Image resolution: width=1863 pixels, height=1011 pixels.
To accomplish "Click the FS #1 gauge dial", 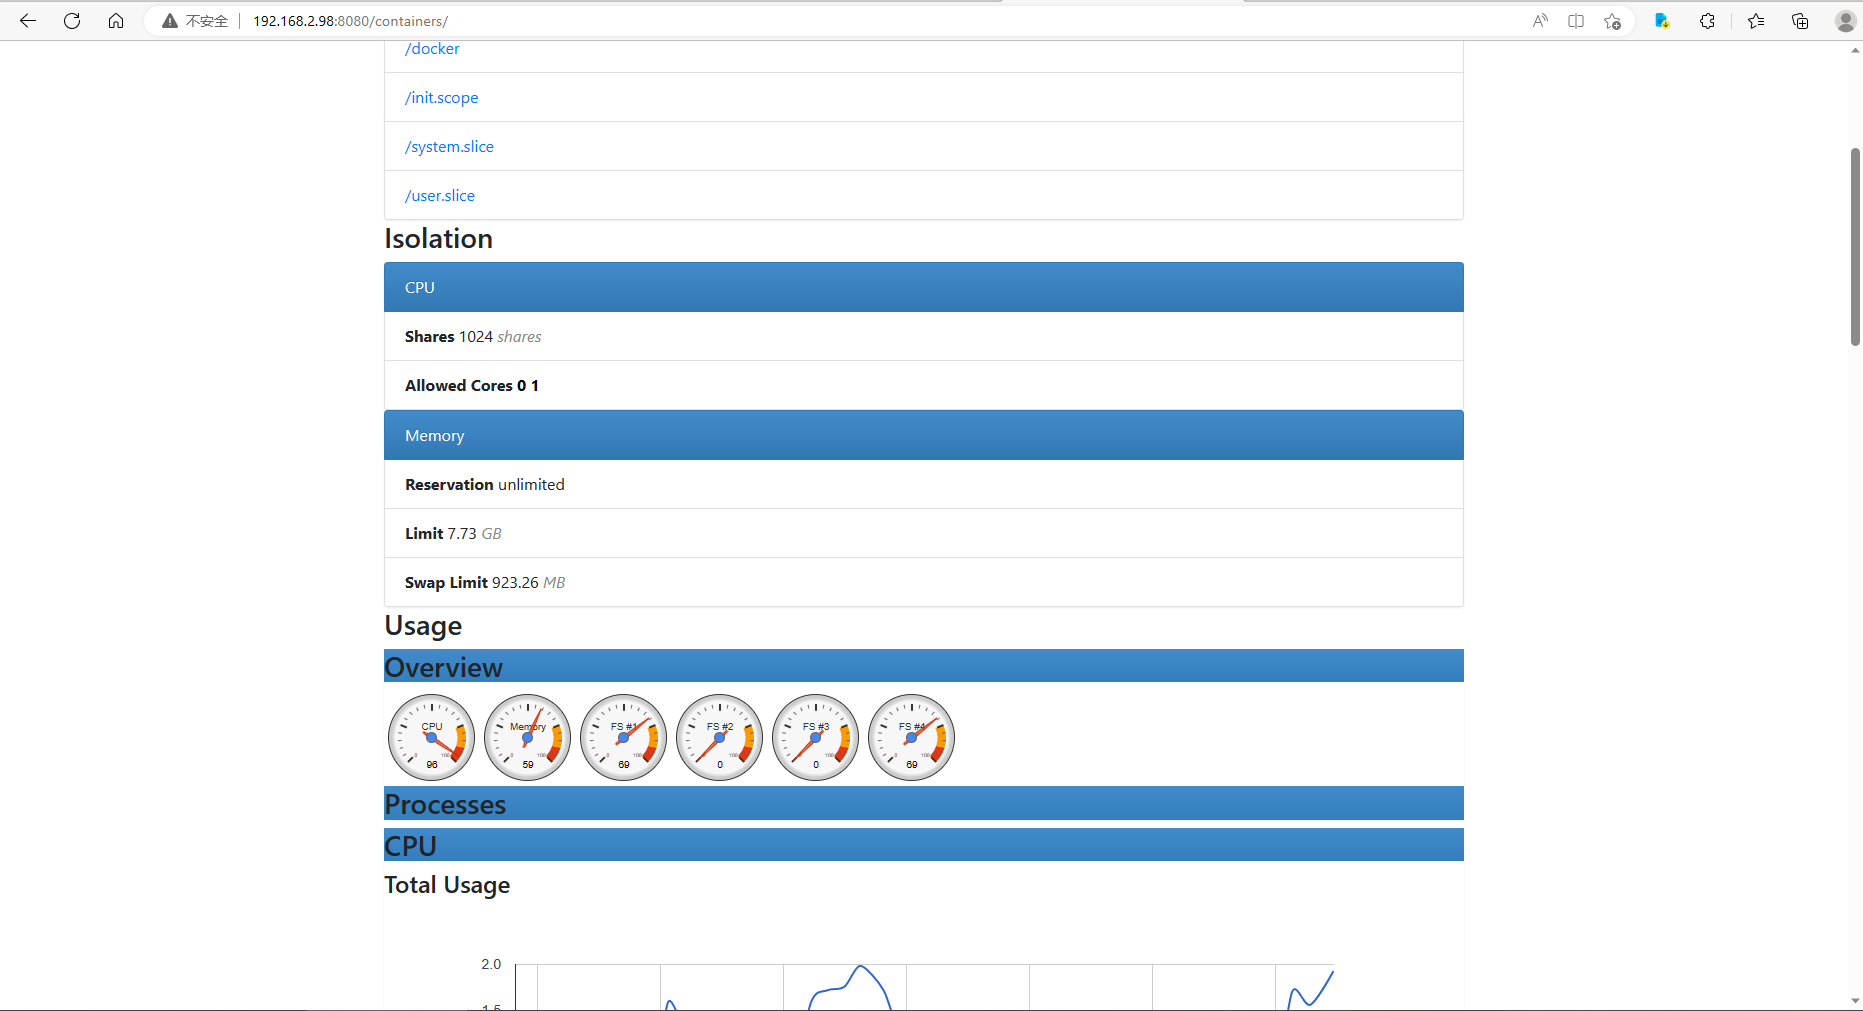I will (624, 737).
